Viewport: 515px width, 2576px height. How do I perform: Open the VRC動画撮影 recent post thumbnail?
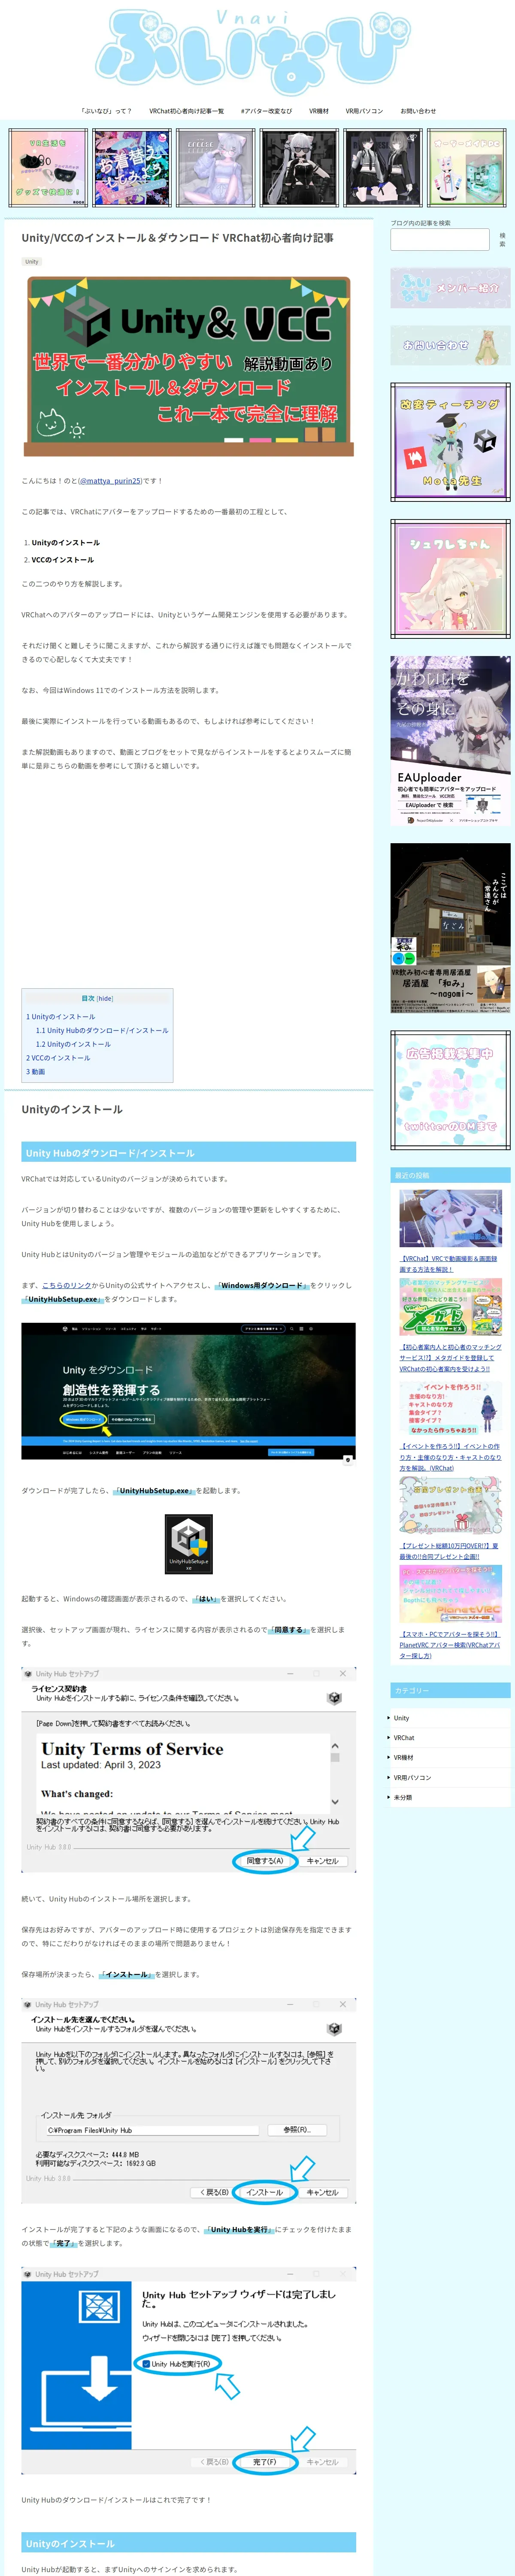click(450, 1219)
